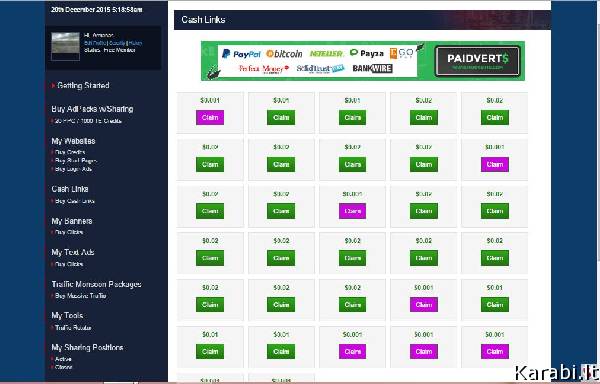This screenshot has width=600, height=384.
Task: Open Traffic Monsoon Packages
Action: (96, 284)
